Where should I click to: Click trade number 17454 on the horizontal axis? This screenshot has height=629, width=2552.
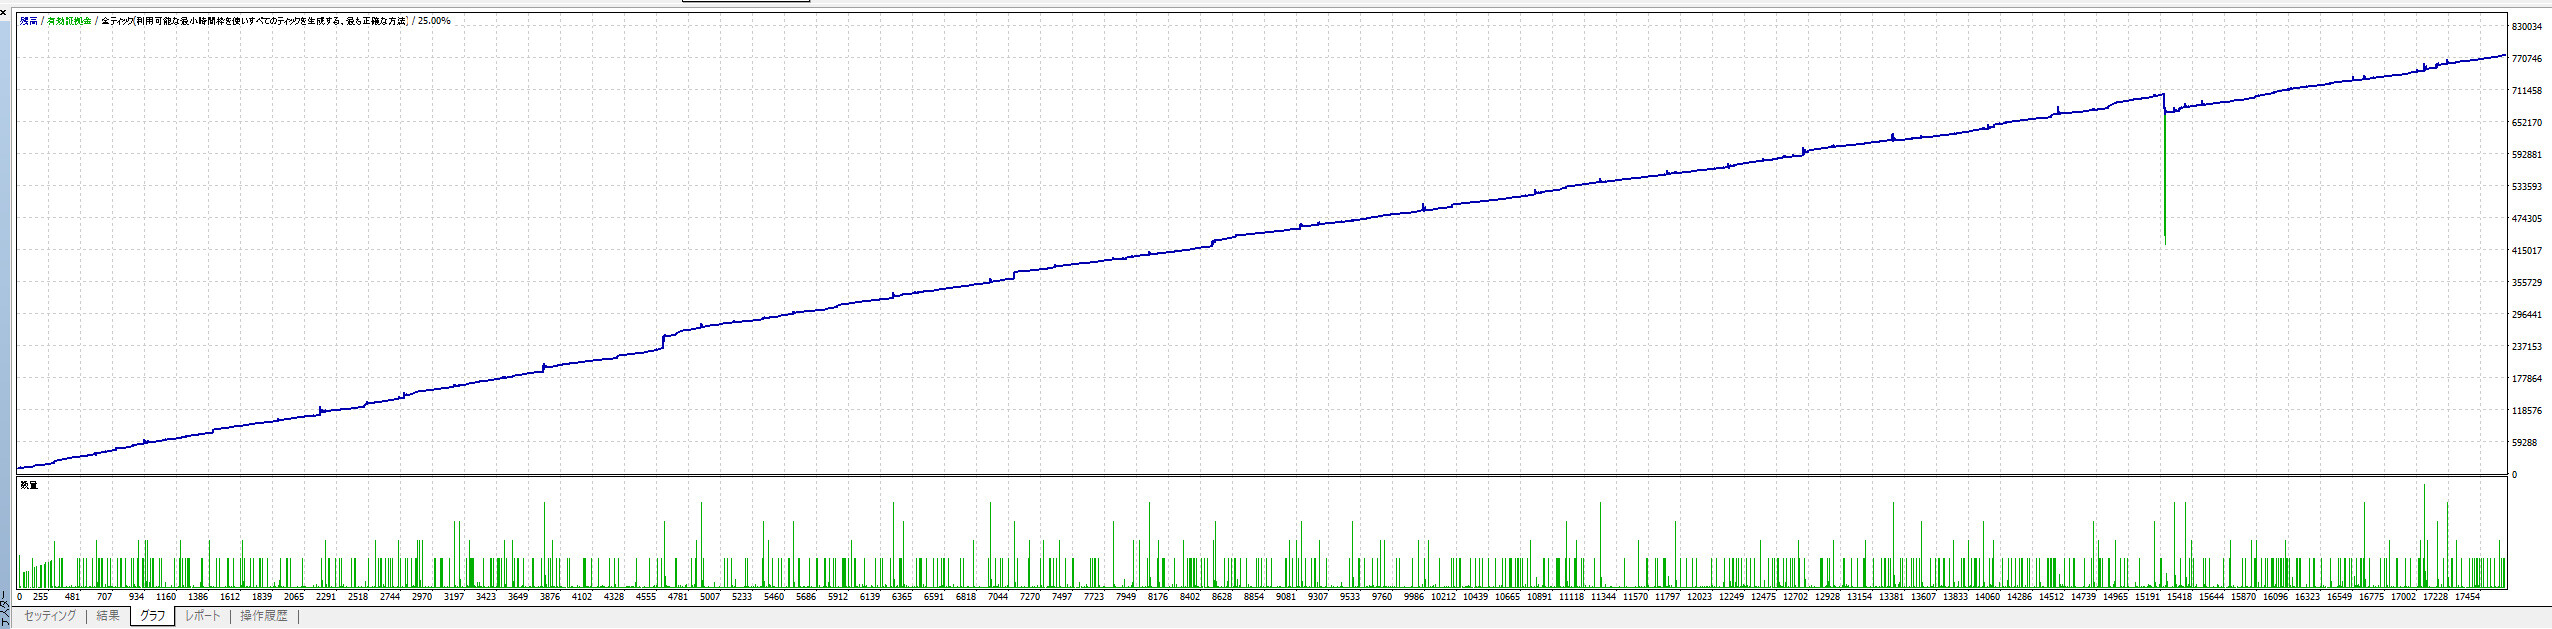tap(2467, 597)
